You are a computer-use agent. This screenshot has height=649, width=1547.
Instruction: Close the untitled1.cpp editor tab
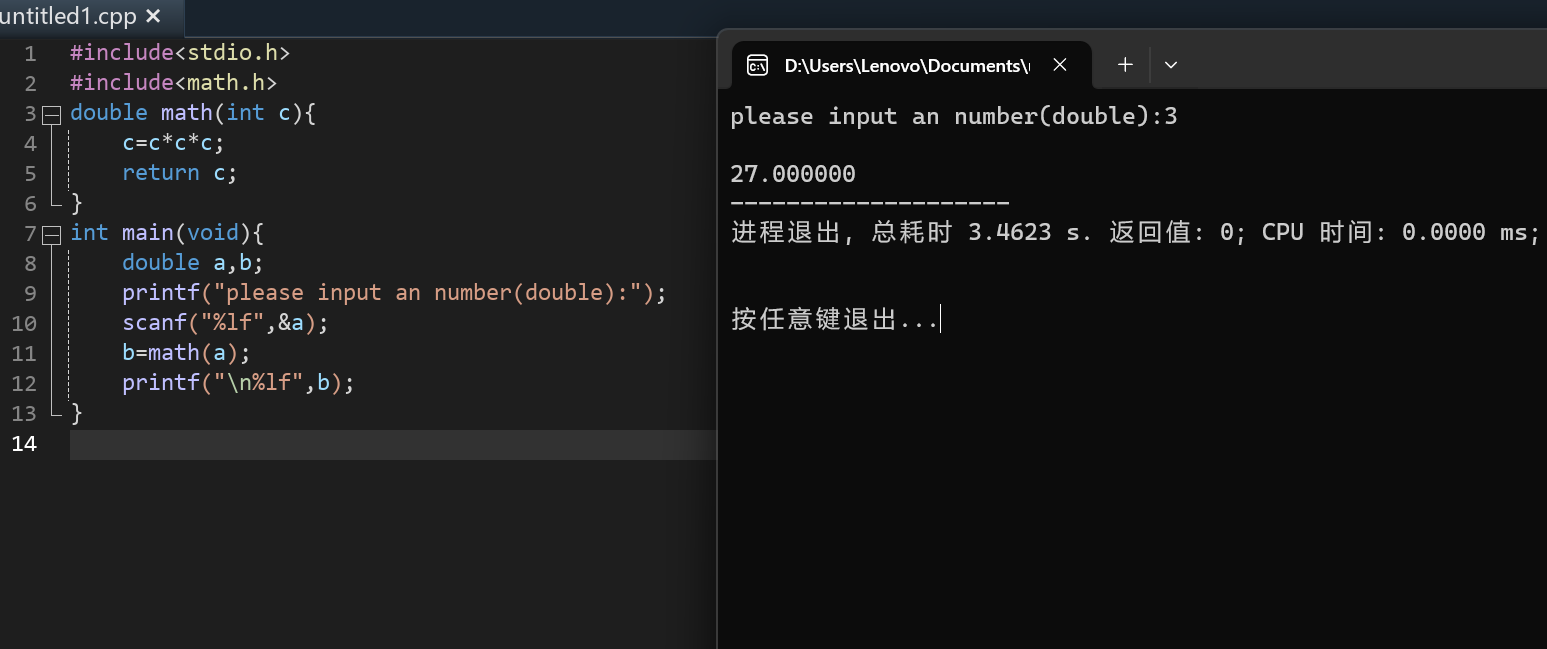(153, 17)
